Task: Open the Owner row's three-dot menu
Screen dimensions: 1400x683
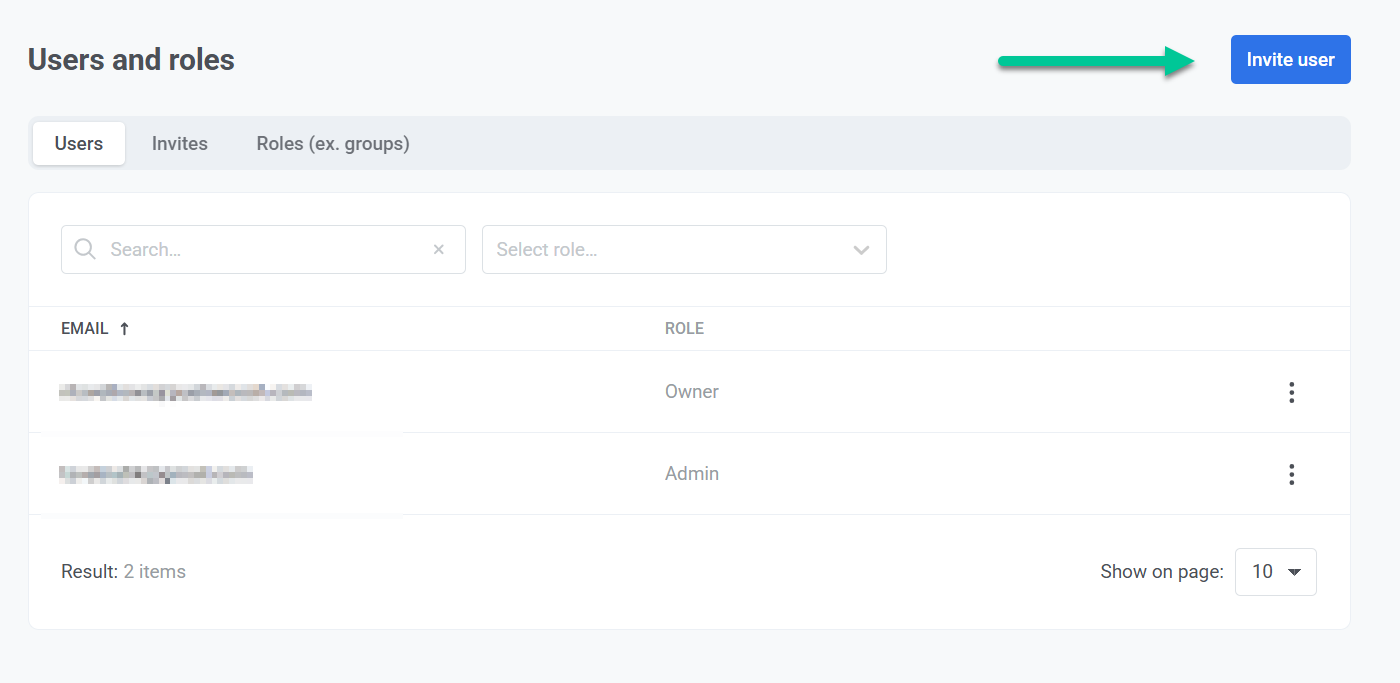Action: [x=1291, y=392]
